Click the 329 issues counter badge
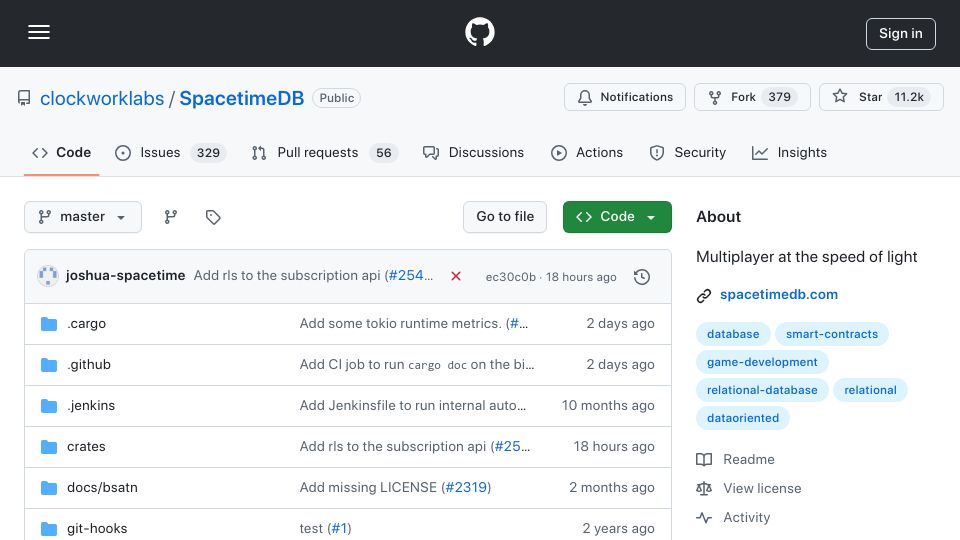The width and height of the screenshot is (960, 540). point(208,153)
